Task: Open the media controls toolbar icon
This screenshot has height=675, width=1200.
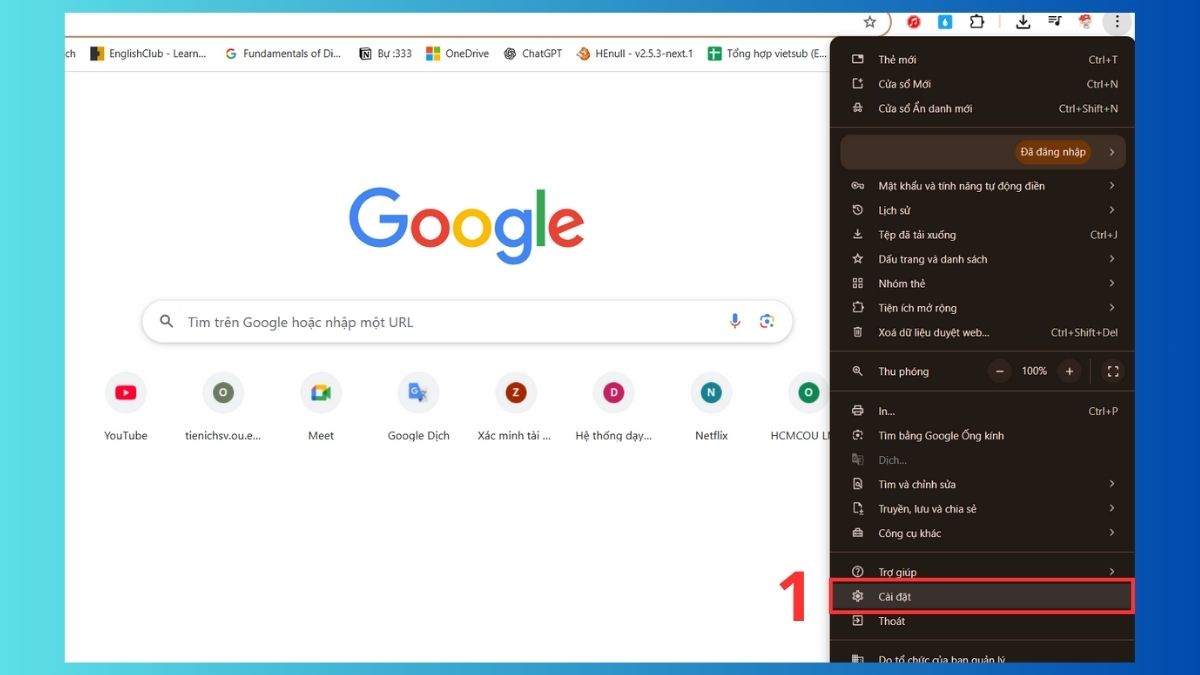Action: pyautogui.click(x=1054, y=21)
